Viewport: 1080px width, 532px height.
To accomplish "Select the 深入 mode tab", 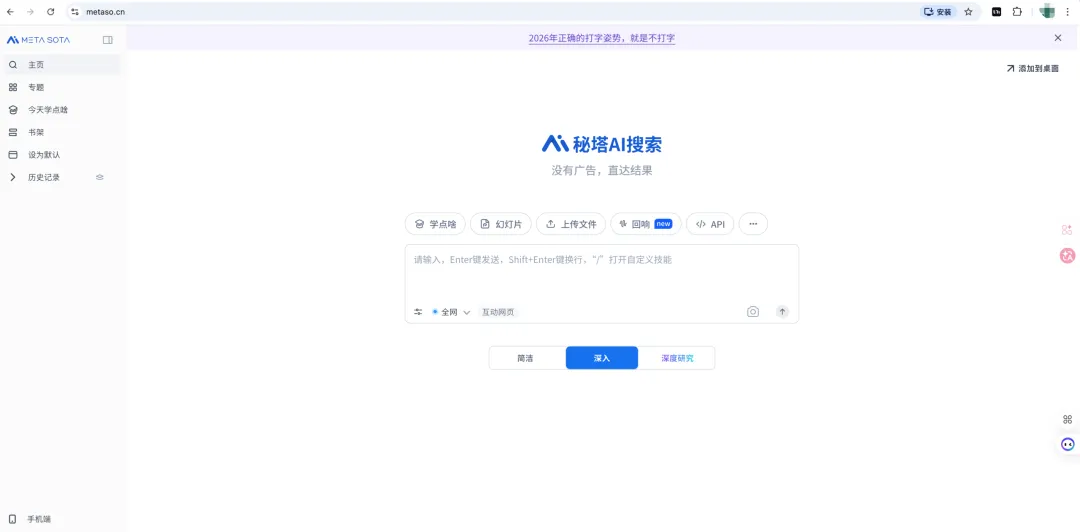I will 602,358.
